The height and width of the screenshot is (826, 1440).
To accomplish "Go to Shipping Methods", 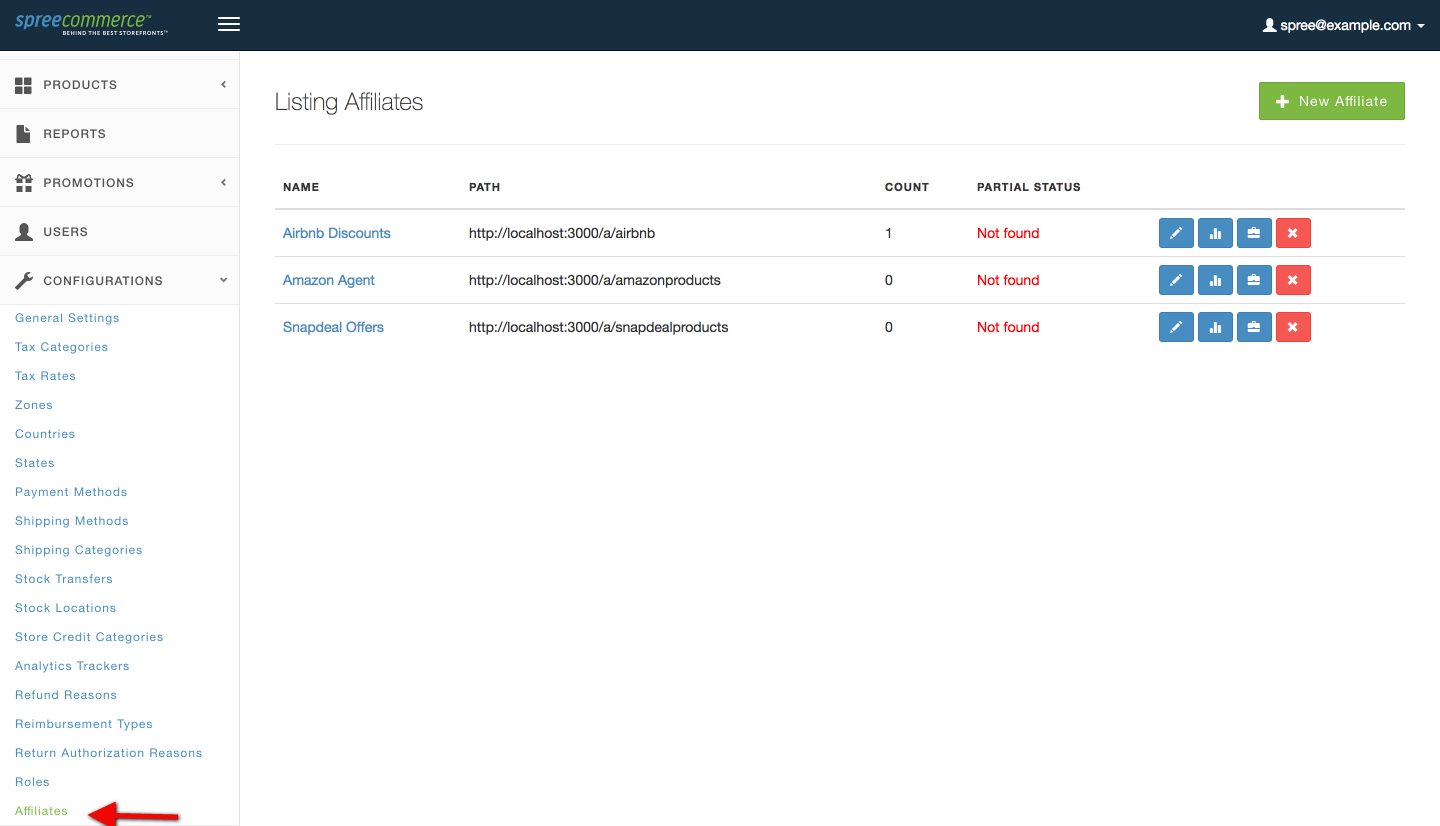I will [72, 521].
